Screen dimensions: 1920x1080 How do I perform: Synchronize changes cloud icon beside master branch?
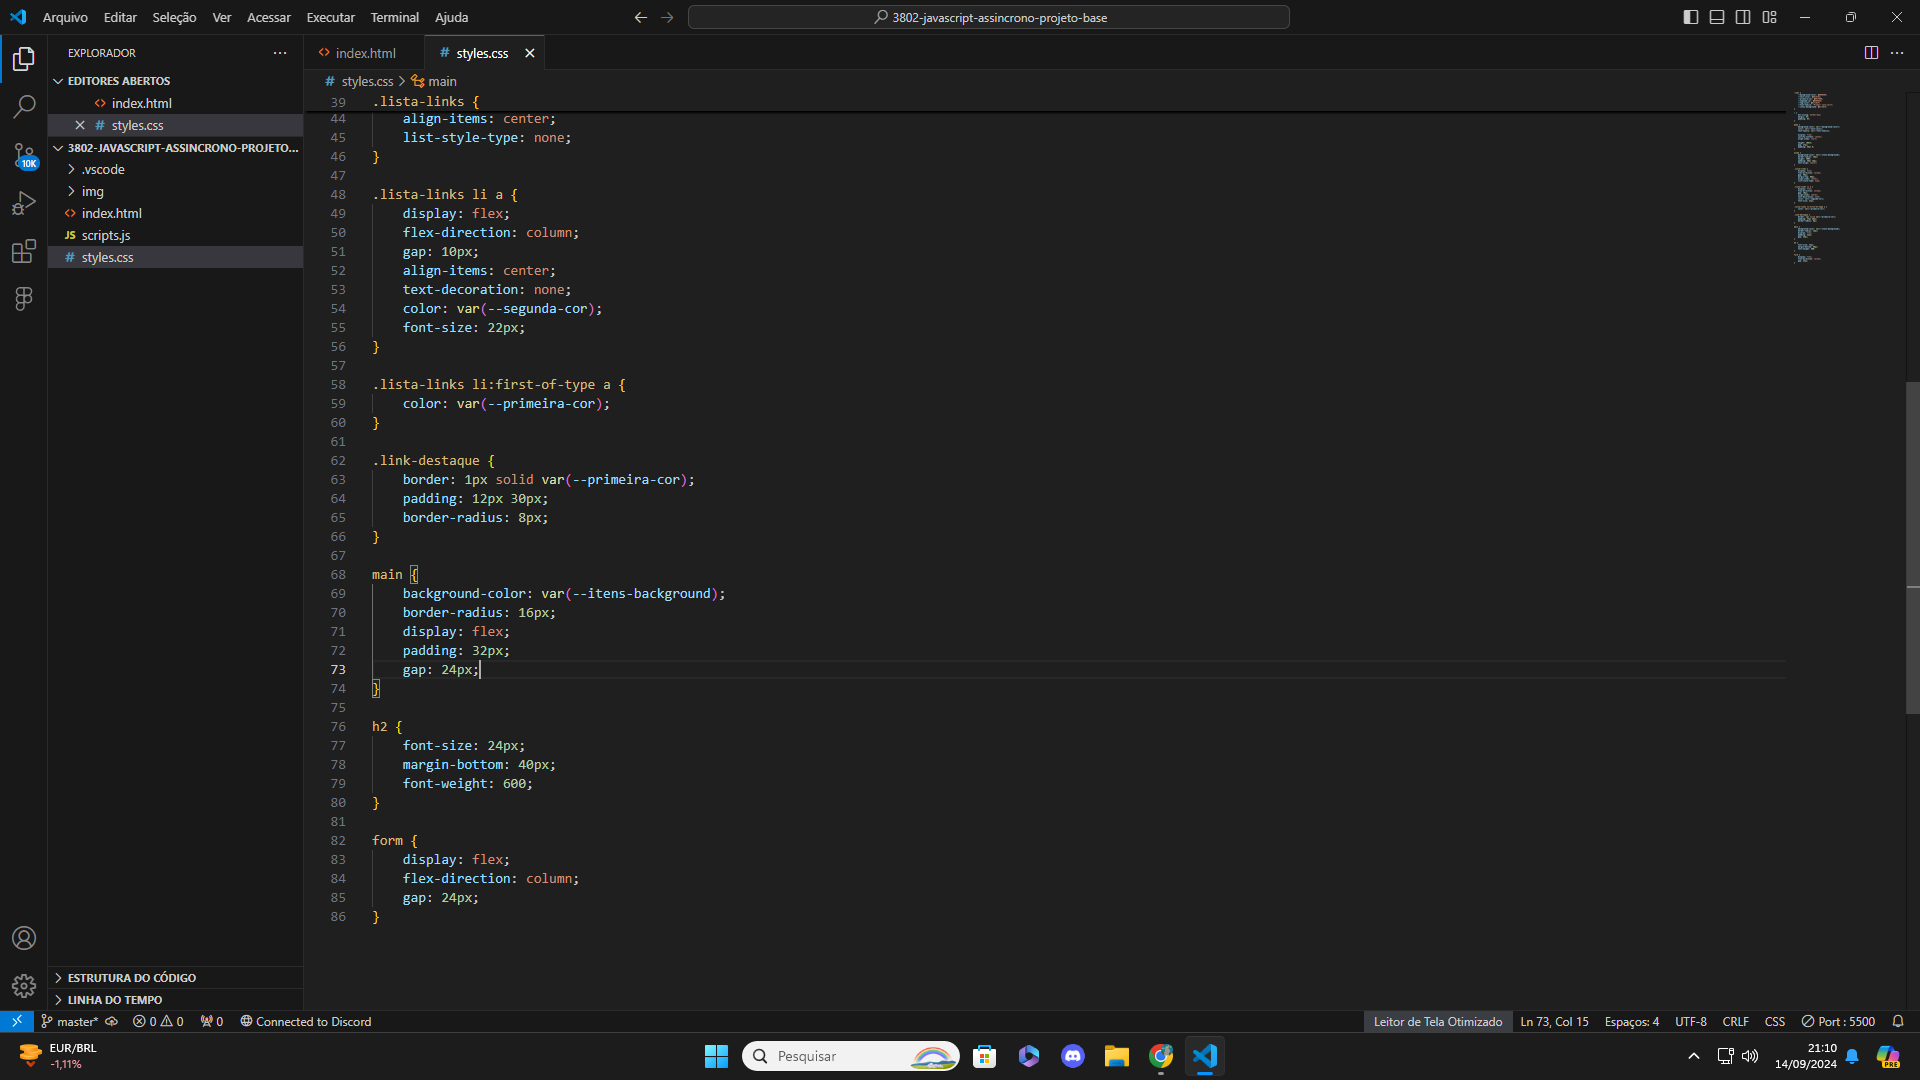(x=112, y=1021)
